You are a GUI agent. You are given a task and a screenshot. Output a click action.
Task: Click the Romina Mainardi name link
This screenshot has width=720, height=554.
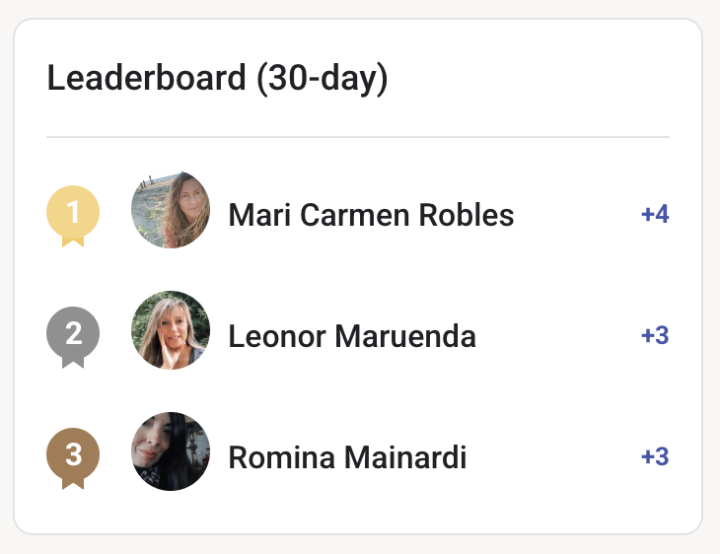pos(348,457)
